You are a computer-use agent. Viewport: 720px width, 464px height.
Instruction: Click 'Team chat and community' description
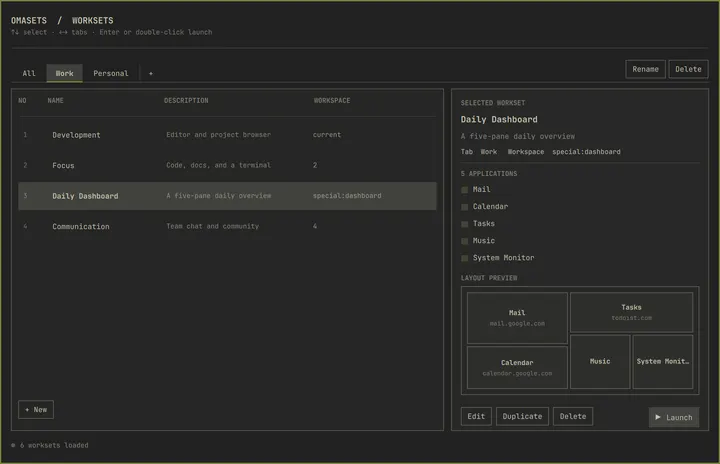point(213,226)
